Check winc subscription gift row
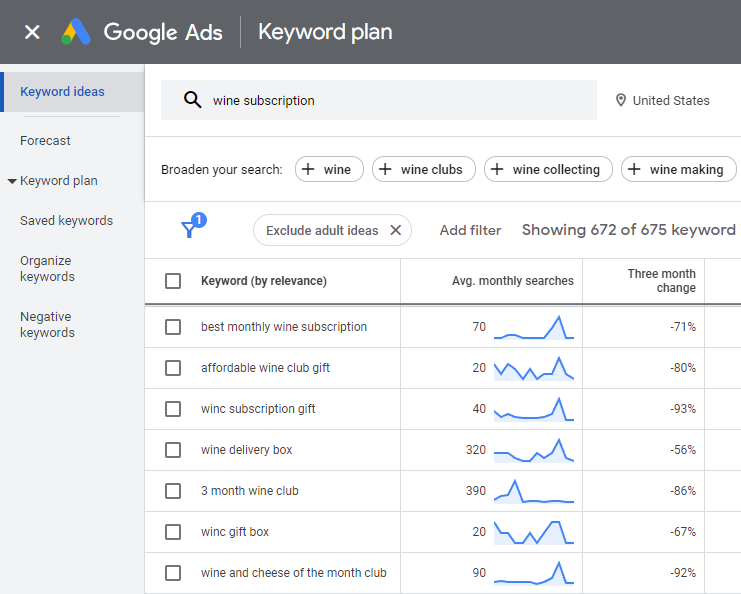The height and width of the screenshot is (594, 741). (173, 409)
